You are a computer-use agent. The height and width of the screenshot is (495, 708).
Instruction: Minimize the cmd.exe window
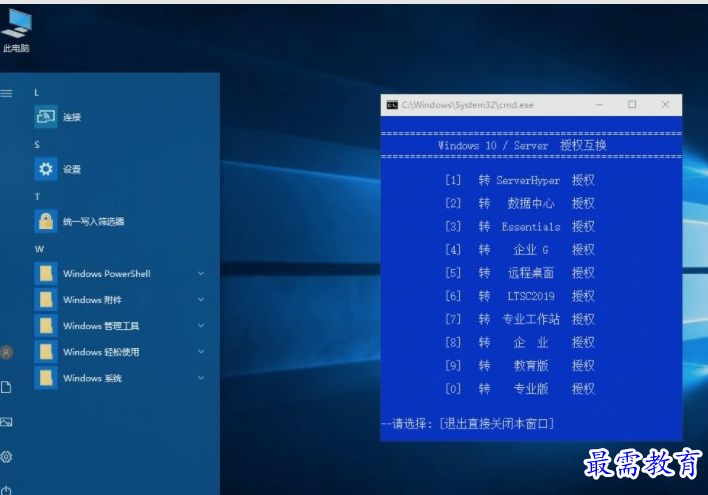pos(599,105)
